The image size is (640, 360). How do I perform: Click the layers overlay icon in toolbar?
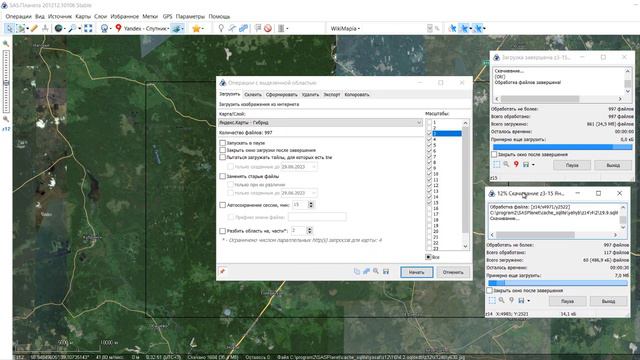[x=177, y=28]
